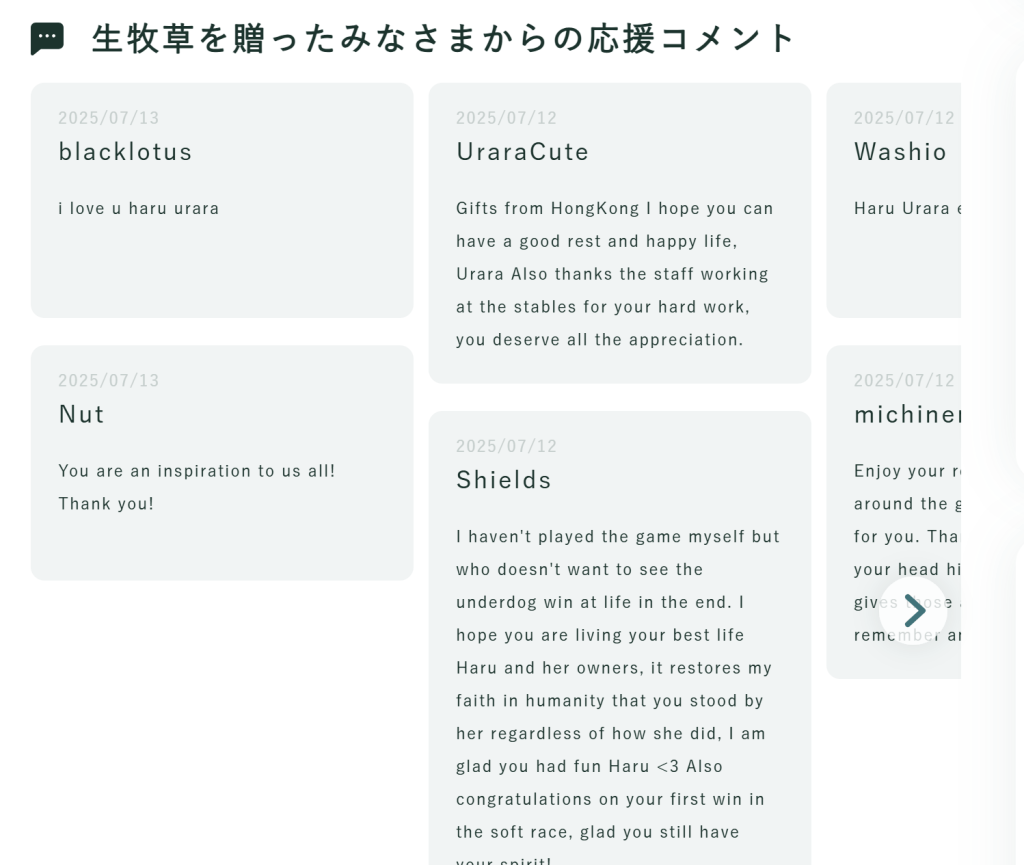
Task: Advance the comment carousel with the arrow button
Action: coord(913,610)
